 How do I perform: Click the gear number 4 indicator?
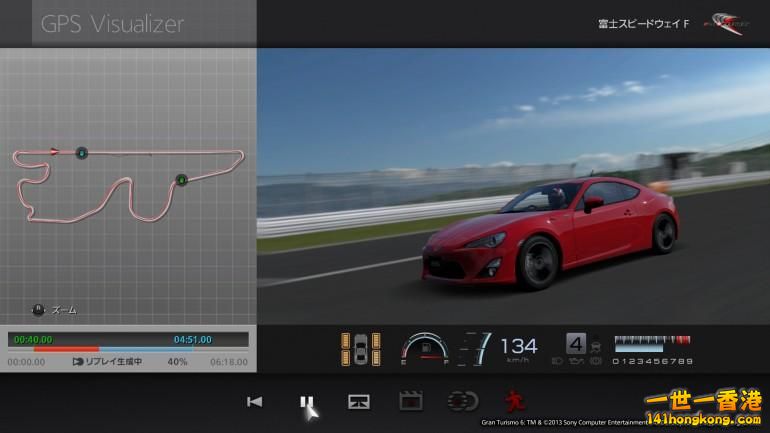(575, 342)
